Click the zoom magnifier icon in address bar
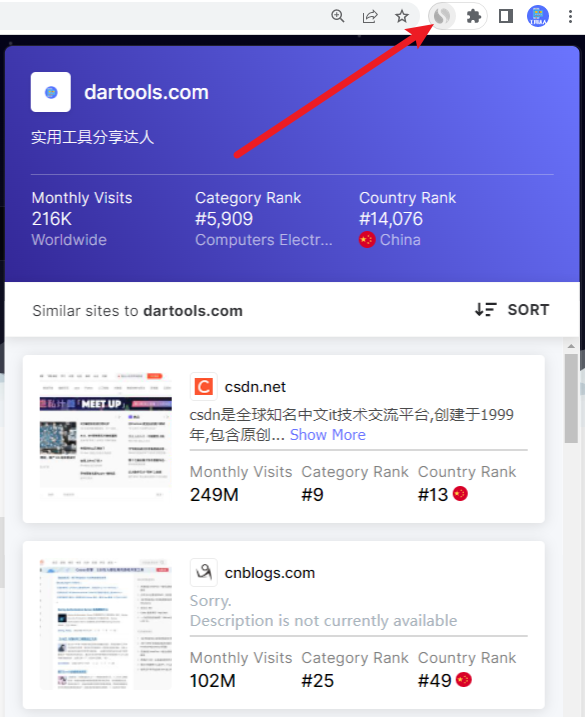This screenshot has width=585, height=717. tap(338, 16)
